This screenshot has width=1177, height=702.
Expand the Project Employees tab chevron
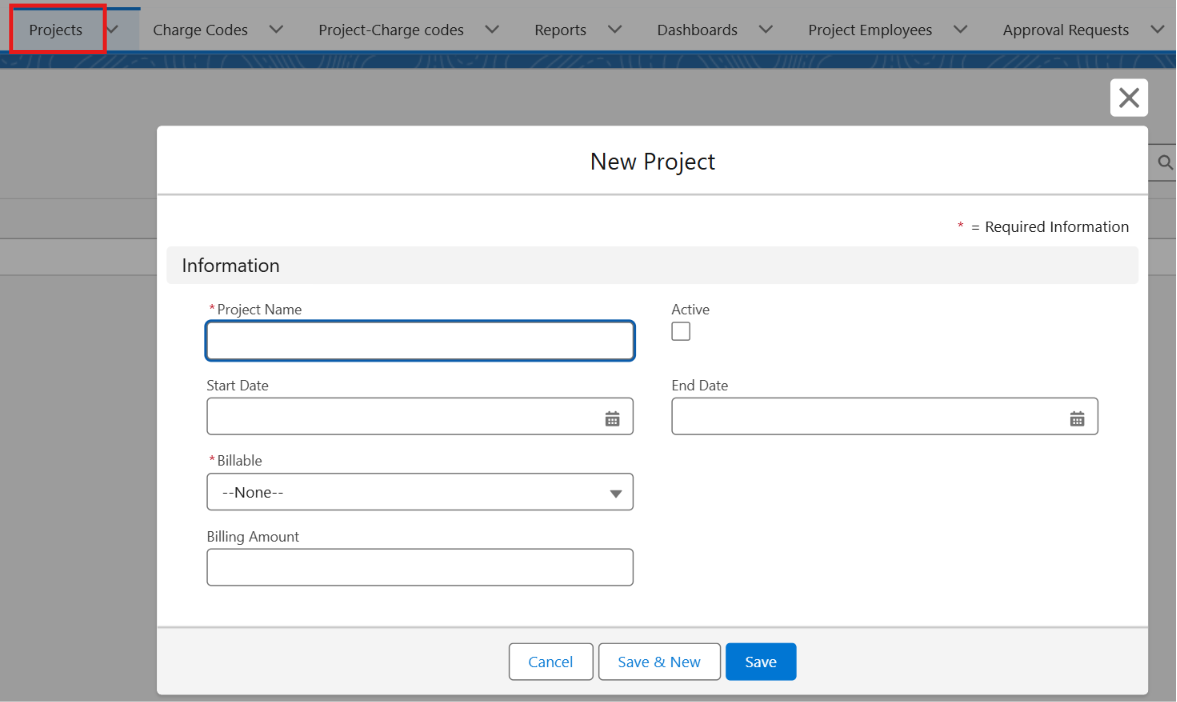(x=960, y=29)
